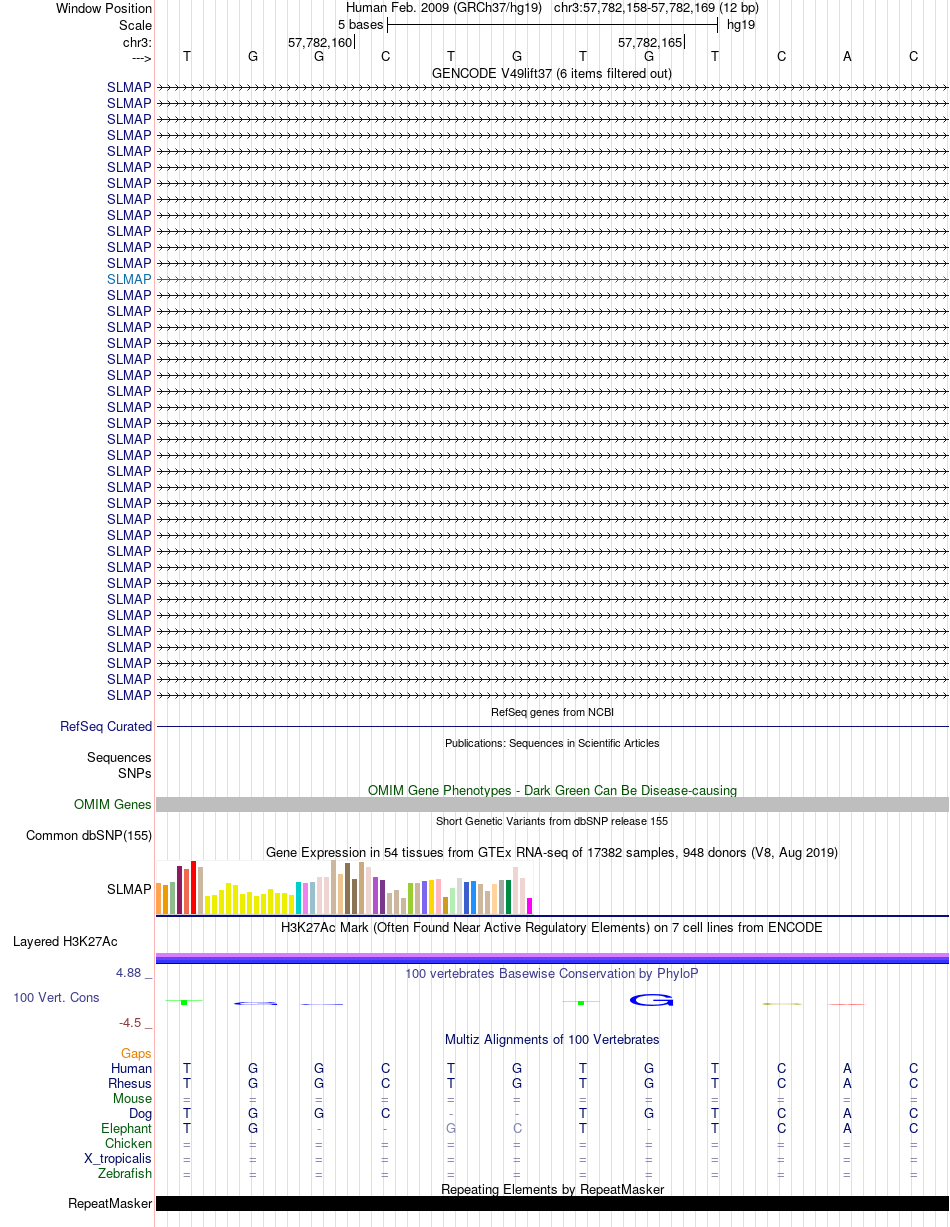The height and width of the screenshot is (1227, 950).
Task: Click the A base in chr3 sequence row
Action: pos(847,57)
